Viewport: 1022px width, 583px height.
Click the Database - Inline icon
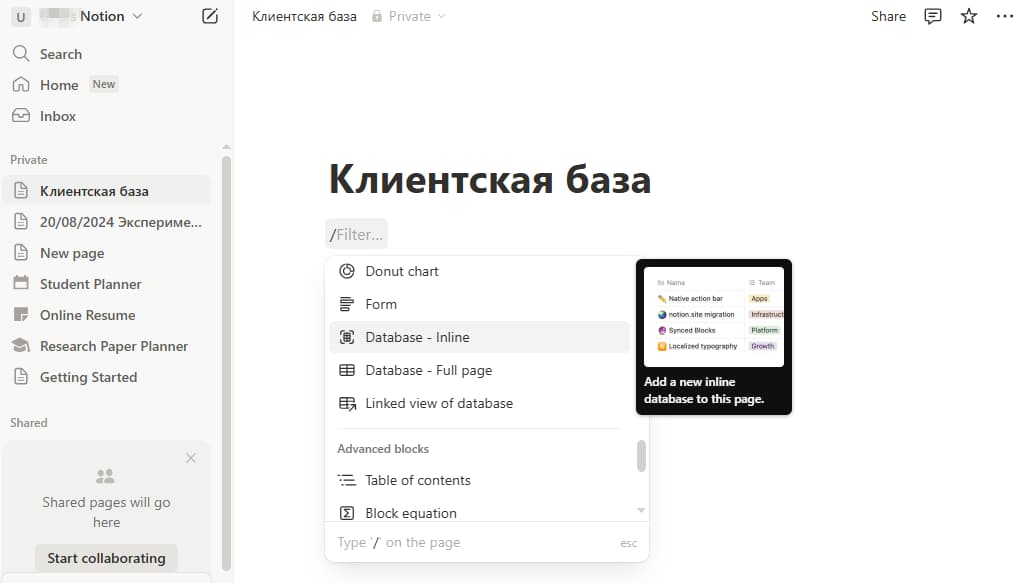point(347,337)
